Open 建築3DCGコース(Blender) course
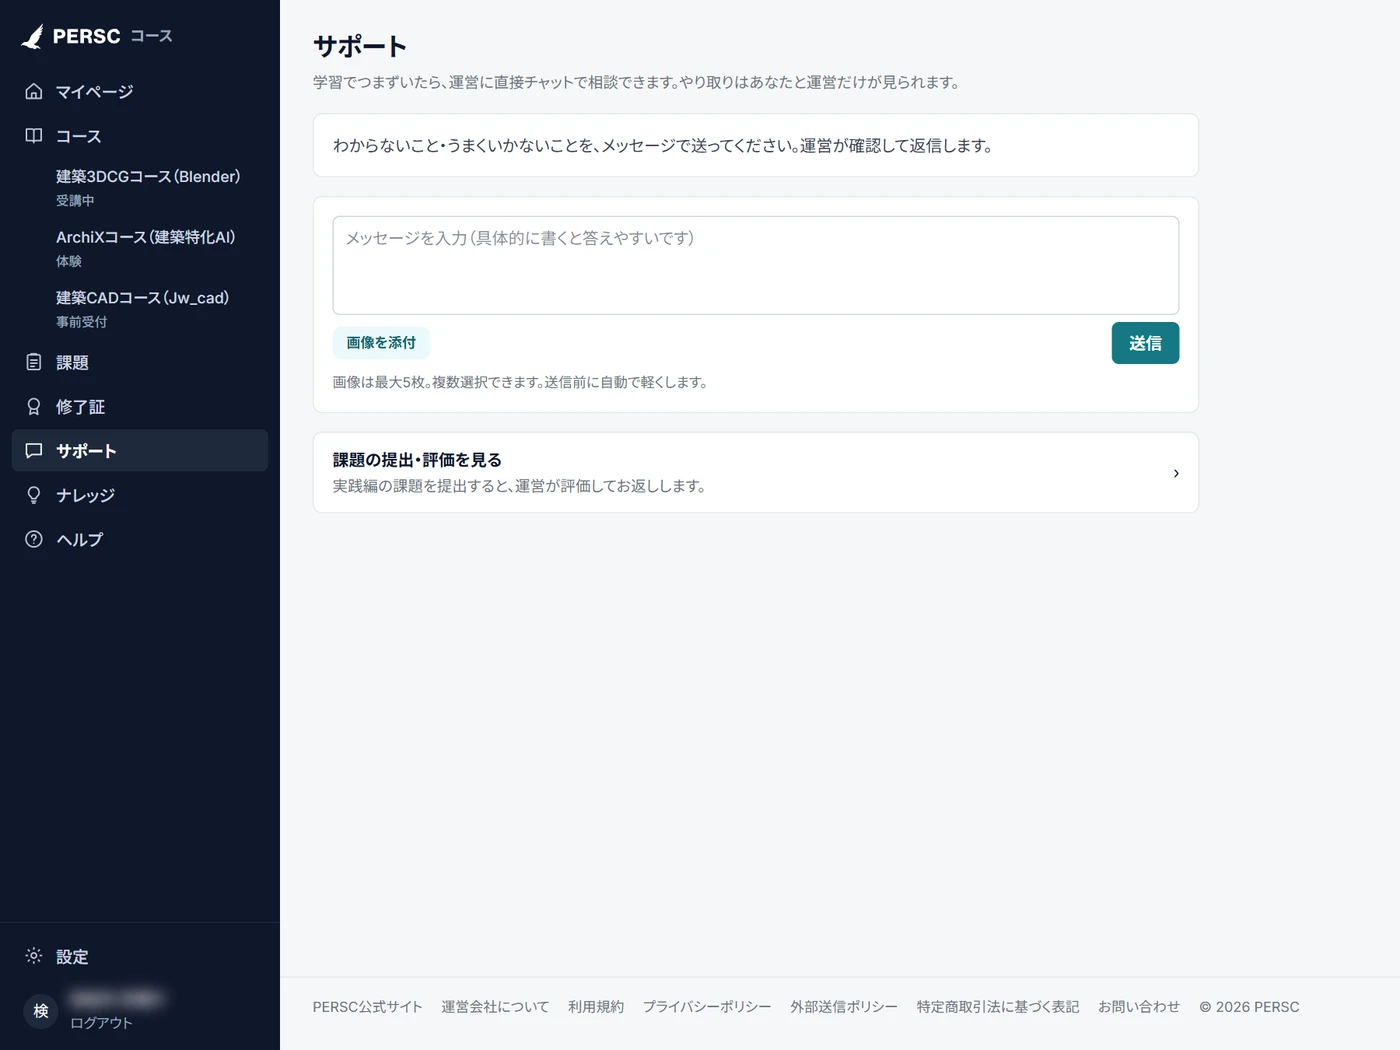Image resolution: width=1400 pixels, height=1050 pixels. [x=148, y=177]
